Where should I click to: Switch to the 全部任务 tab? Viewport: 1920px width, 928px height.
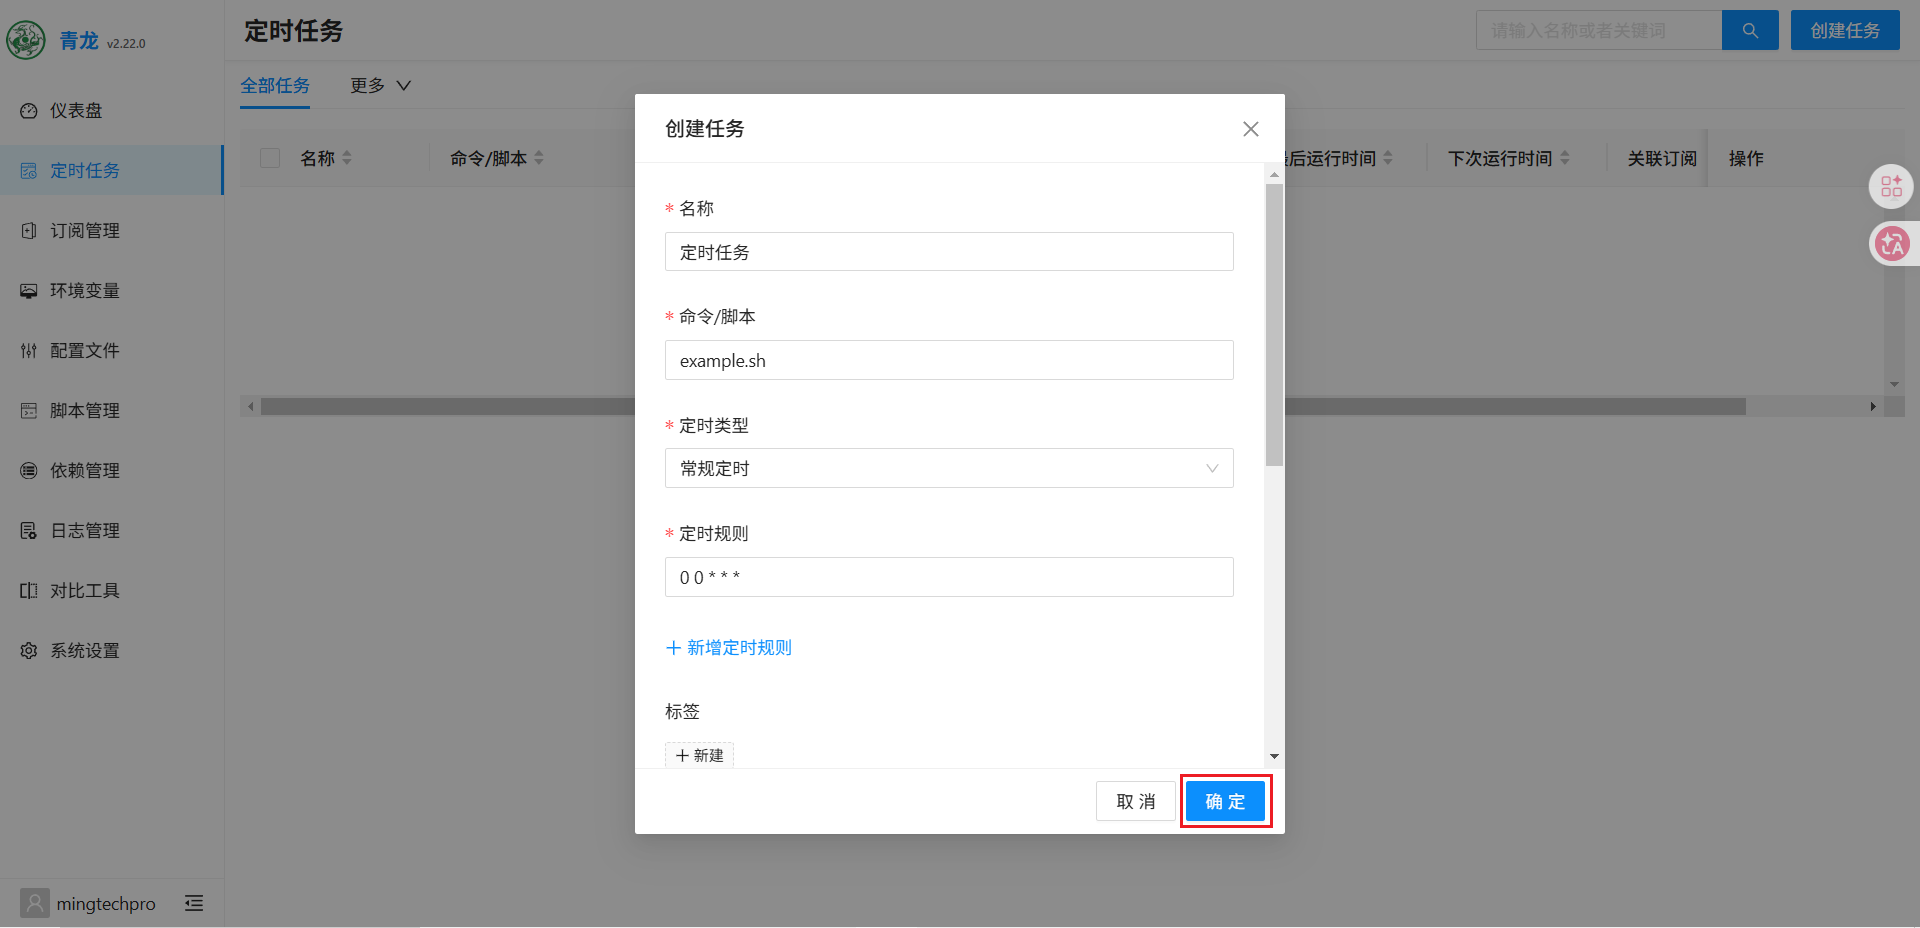pos(275,86)
